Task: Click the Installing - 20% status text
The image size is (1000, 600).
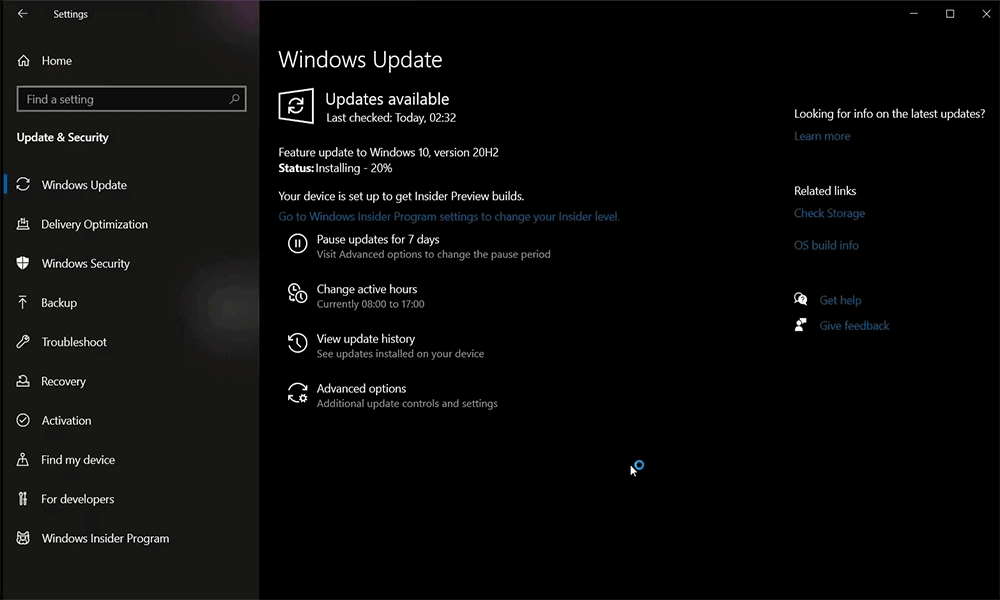Action: coord(354,168)
